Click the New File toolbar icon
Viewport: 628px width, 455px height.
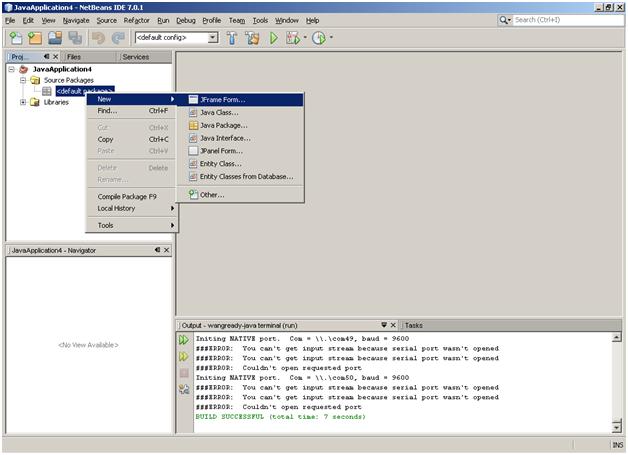pos(16,38)
